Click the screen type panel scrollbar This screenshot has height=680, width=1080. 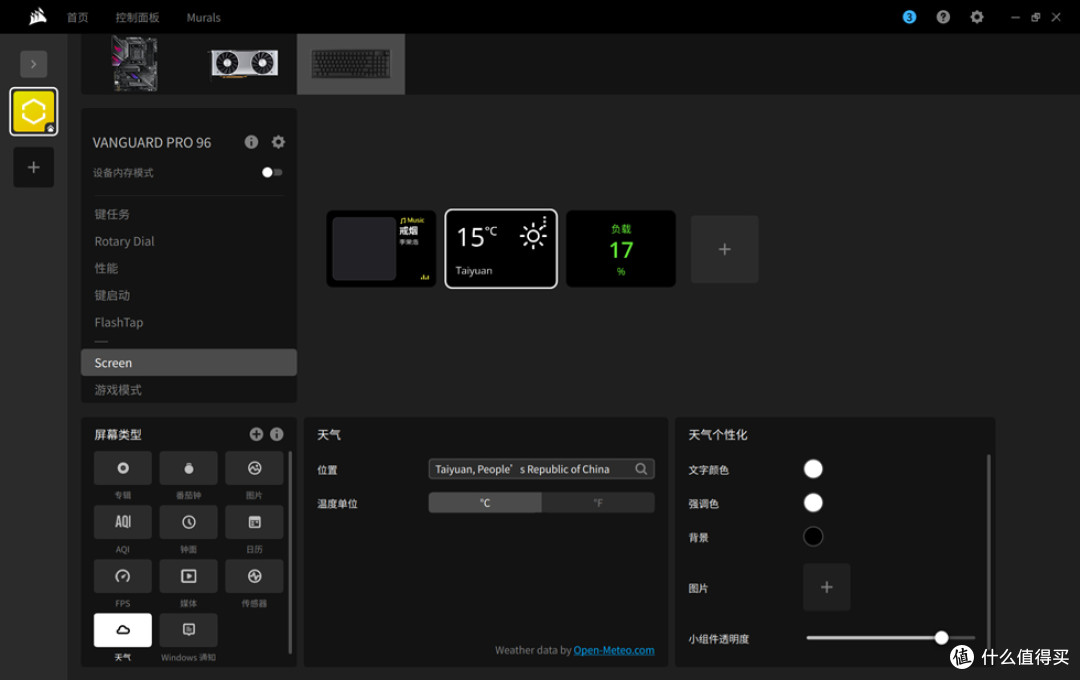coord(290,553)
